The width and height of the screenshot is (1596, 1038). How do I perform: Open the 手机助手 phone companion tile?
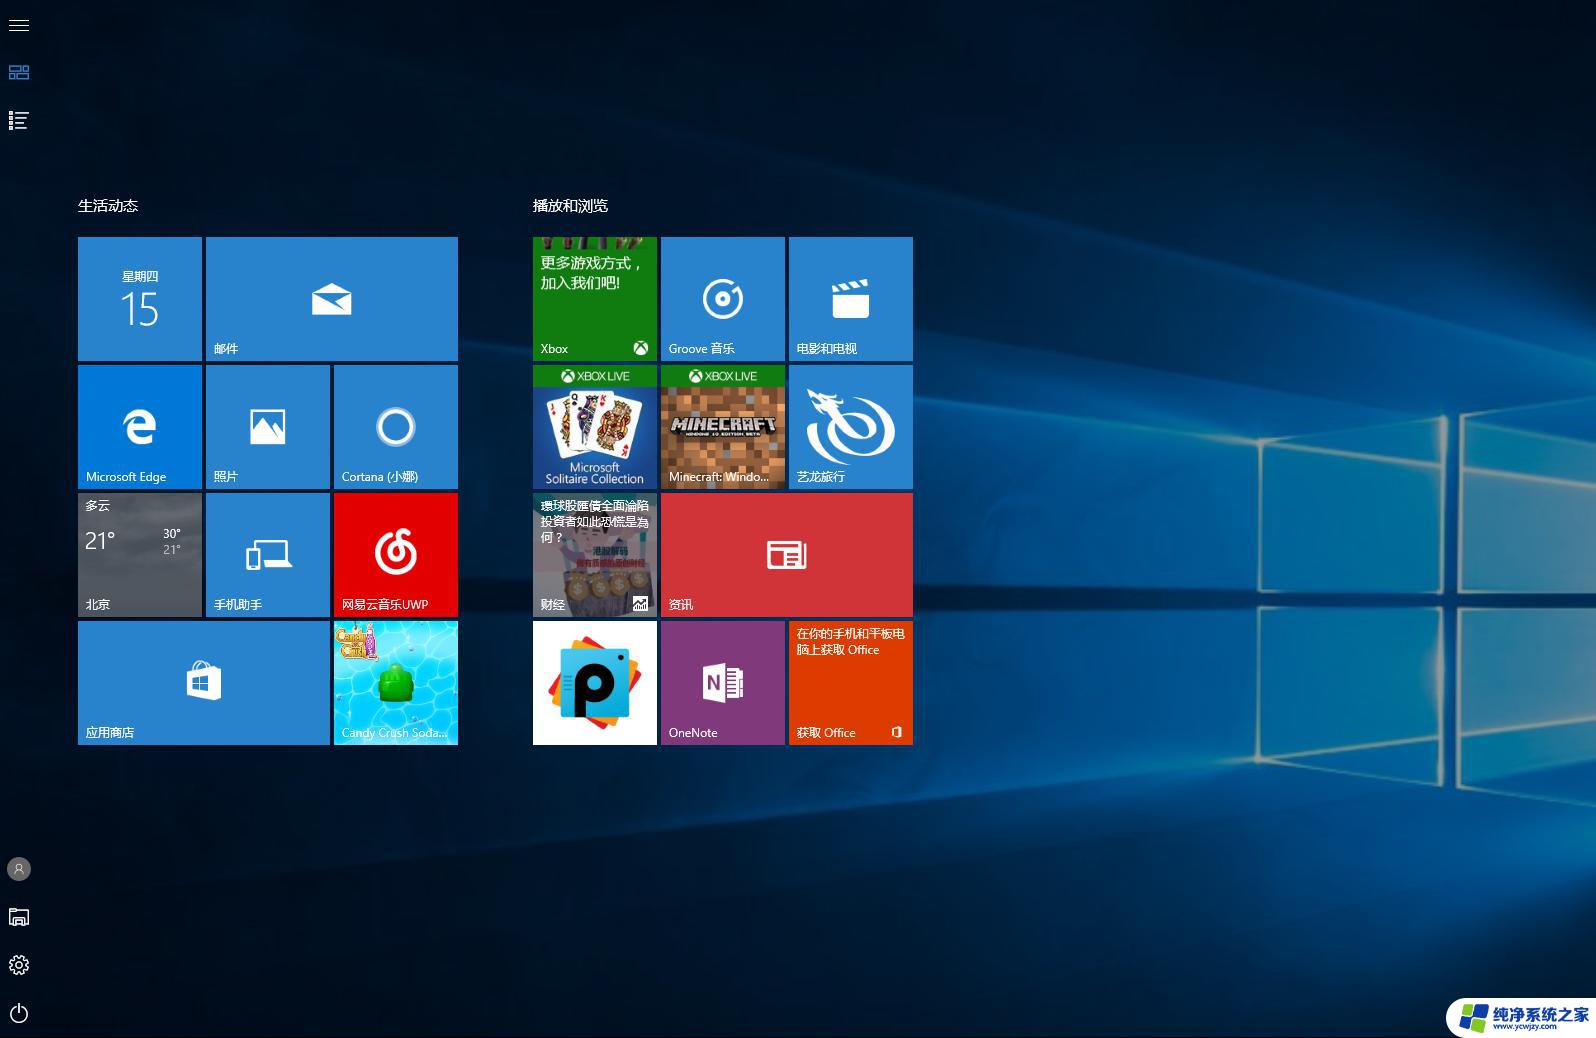pyautogui.click(x=268, y=555)
